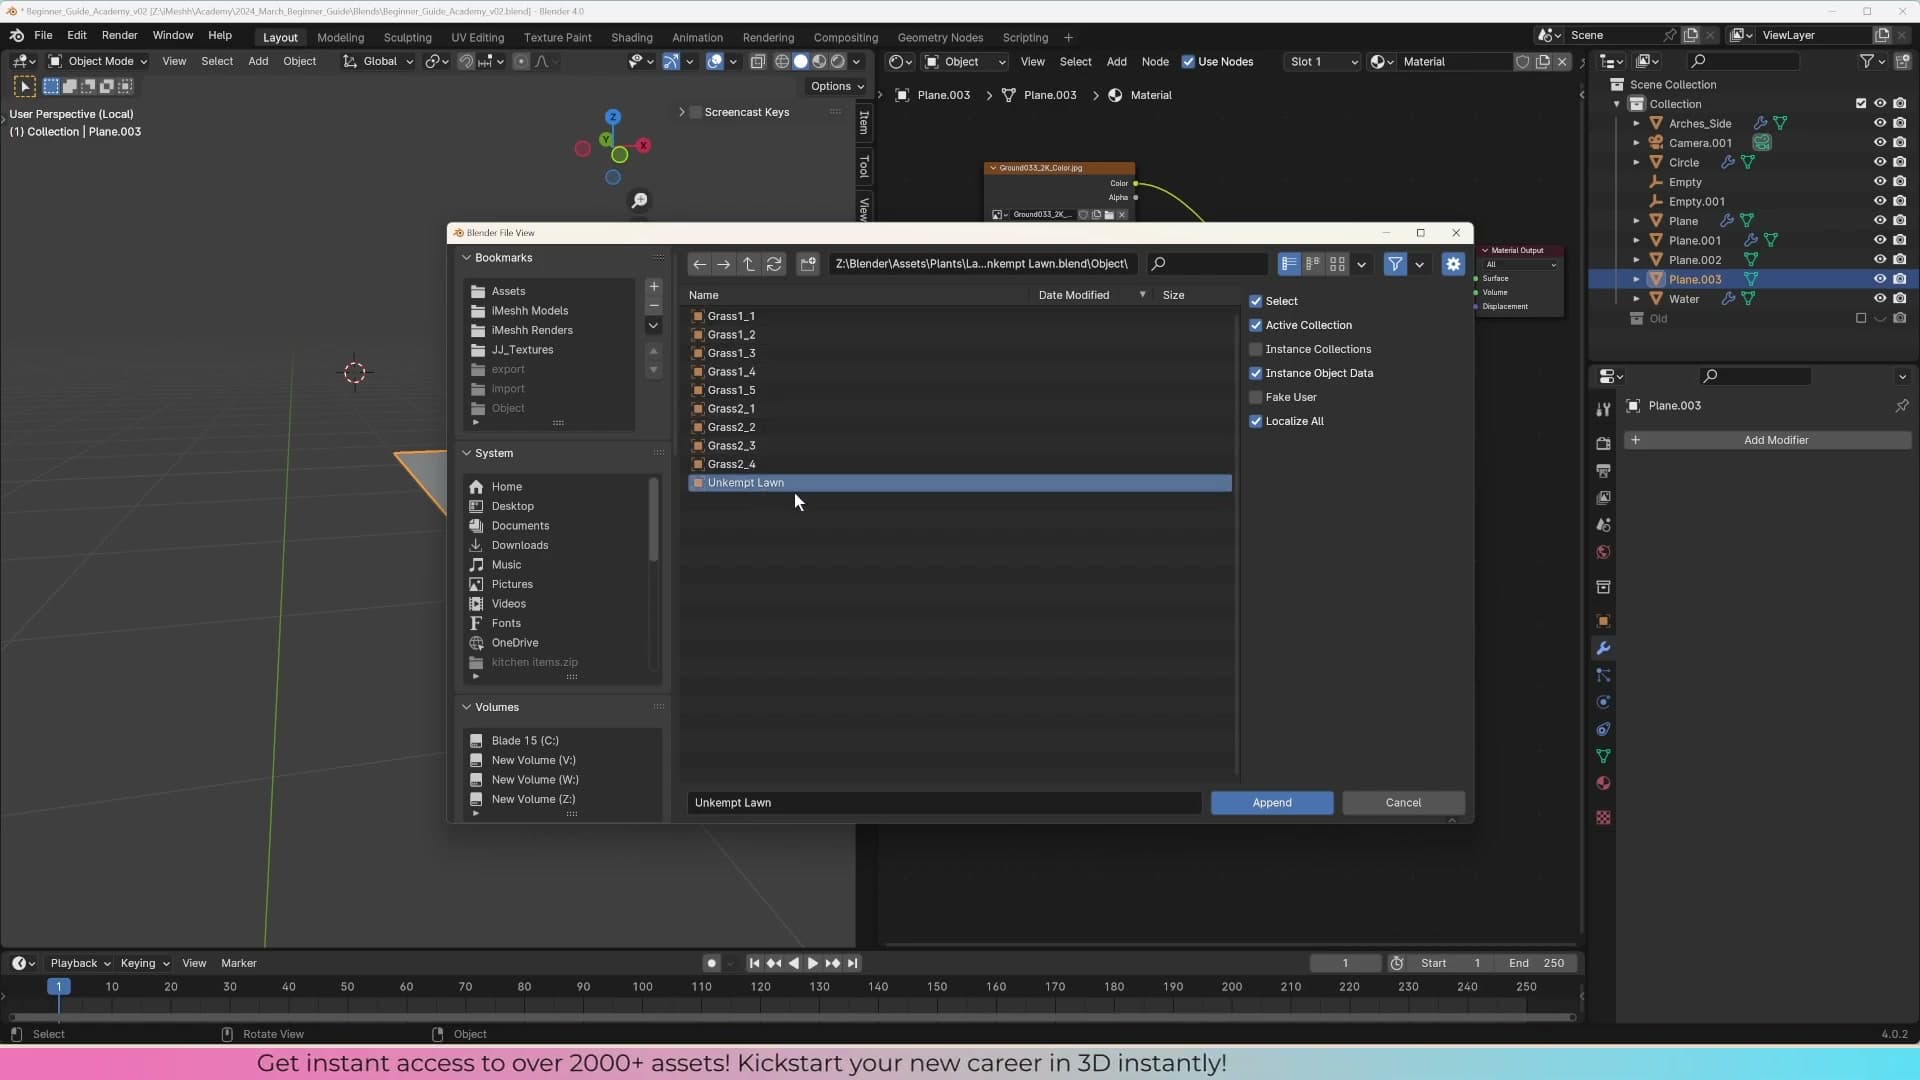Open the Object Data properties tab
Image resolution: width=1920 pixels, height=1080 pixels.
pyautogui.click(x=1603, y=756)
